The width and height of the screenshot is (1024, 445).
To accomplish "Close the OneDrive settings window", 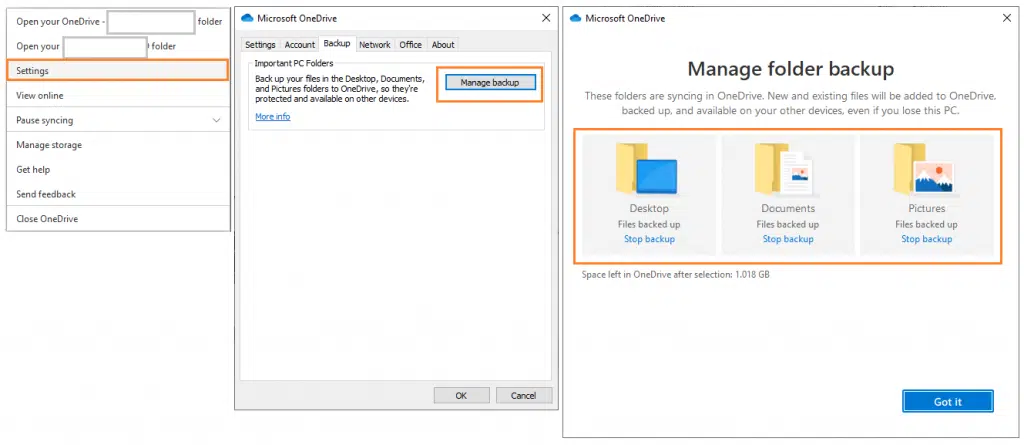I will tap(545, 18).
